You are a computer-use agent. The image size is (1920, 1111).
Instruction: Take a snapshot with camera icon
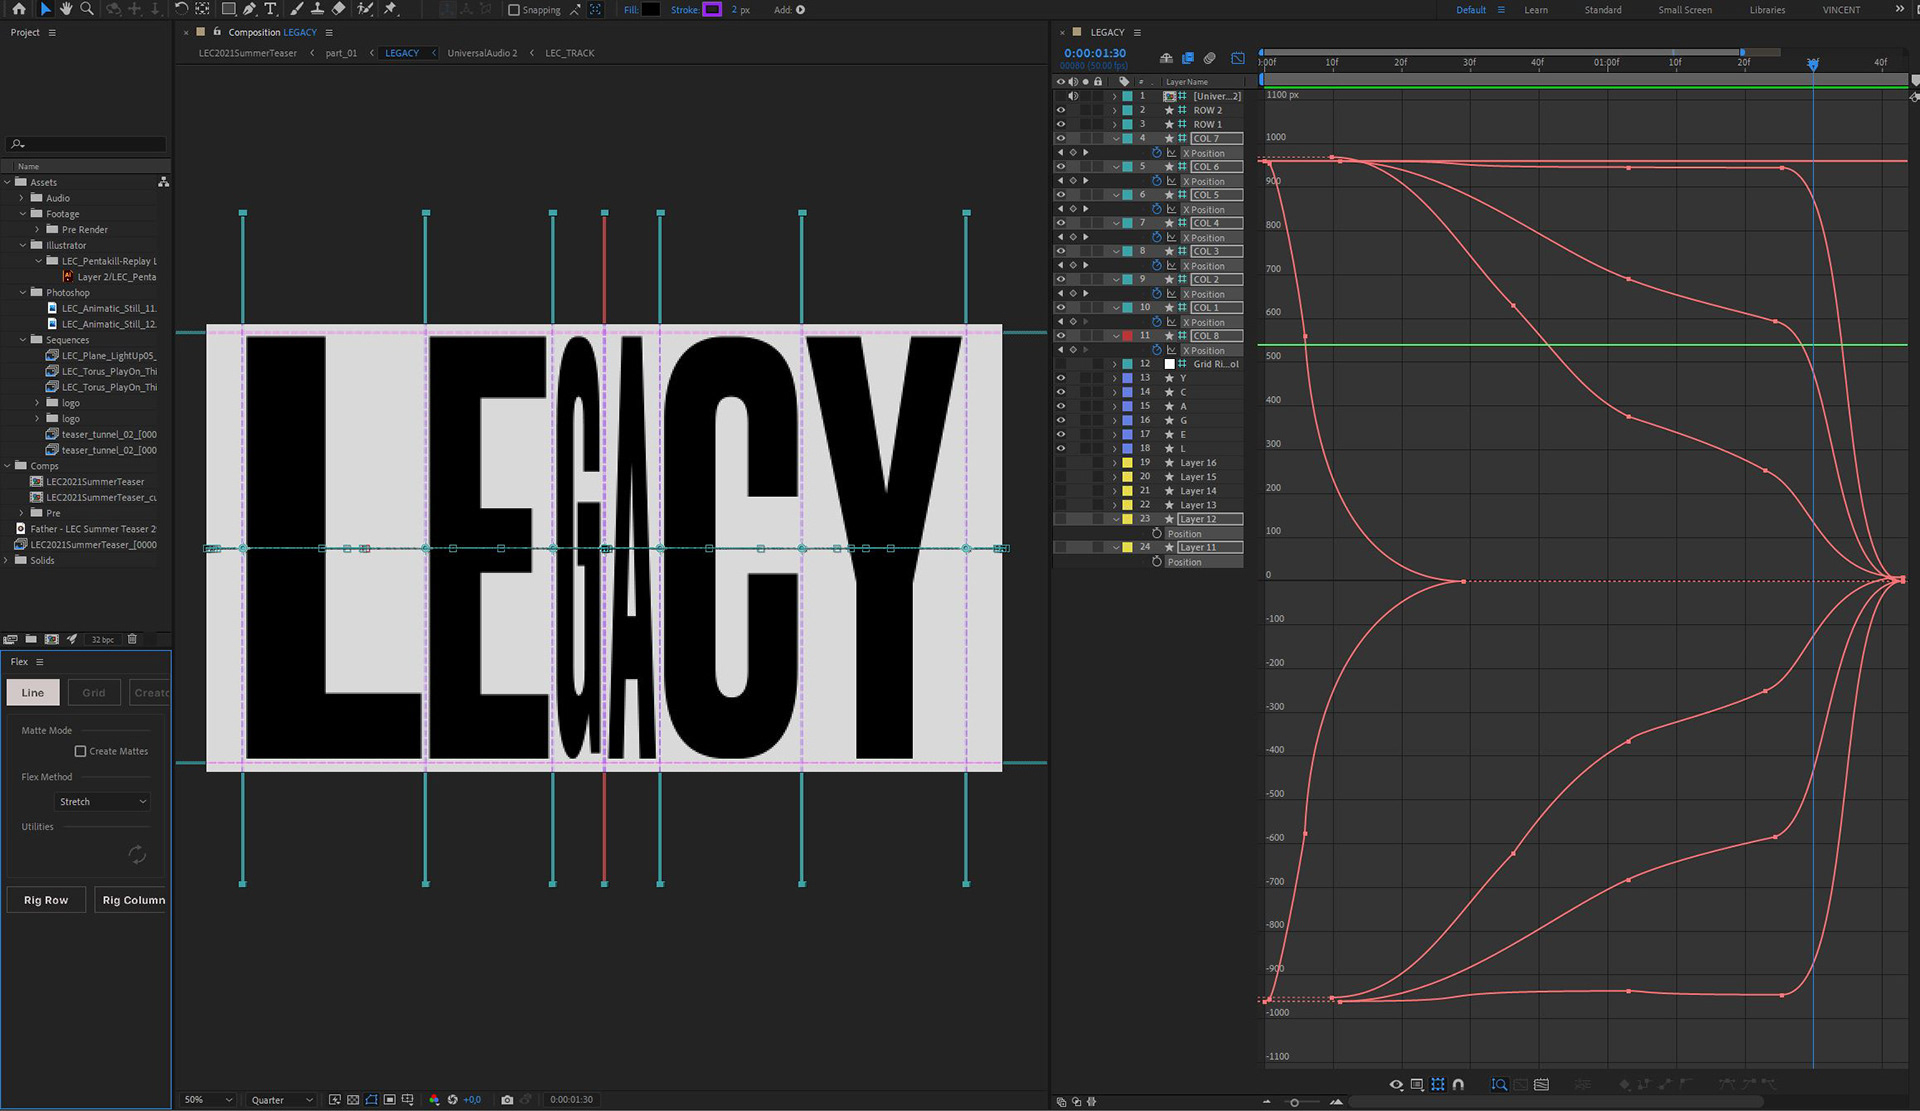pyautogui.click(x=507, y=1099)
